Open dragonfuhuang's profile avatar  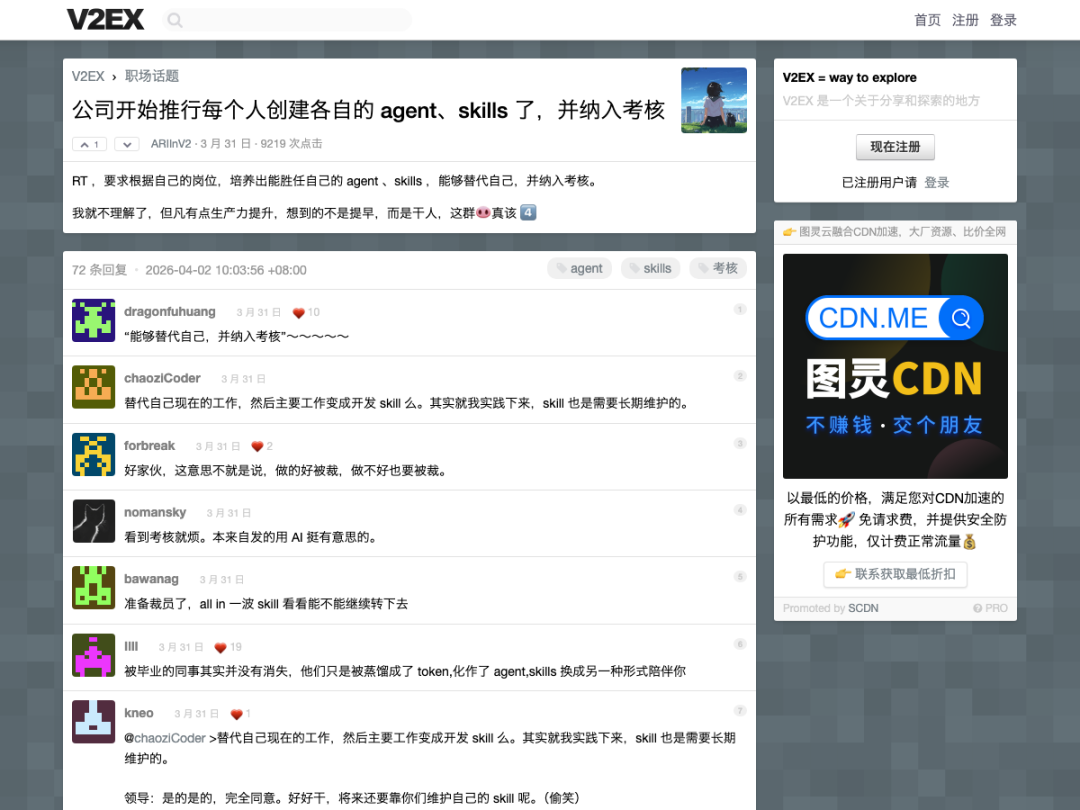[x=93, y=322]
